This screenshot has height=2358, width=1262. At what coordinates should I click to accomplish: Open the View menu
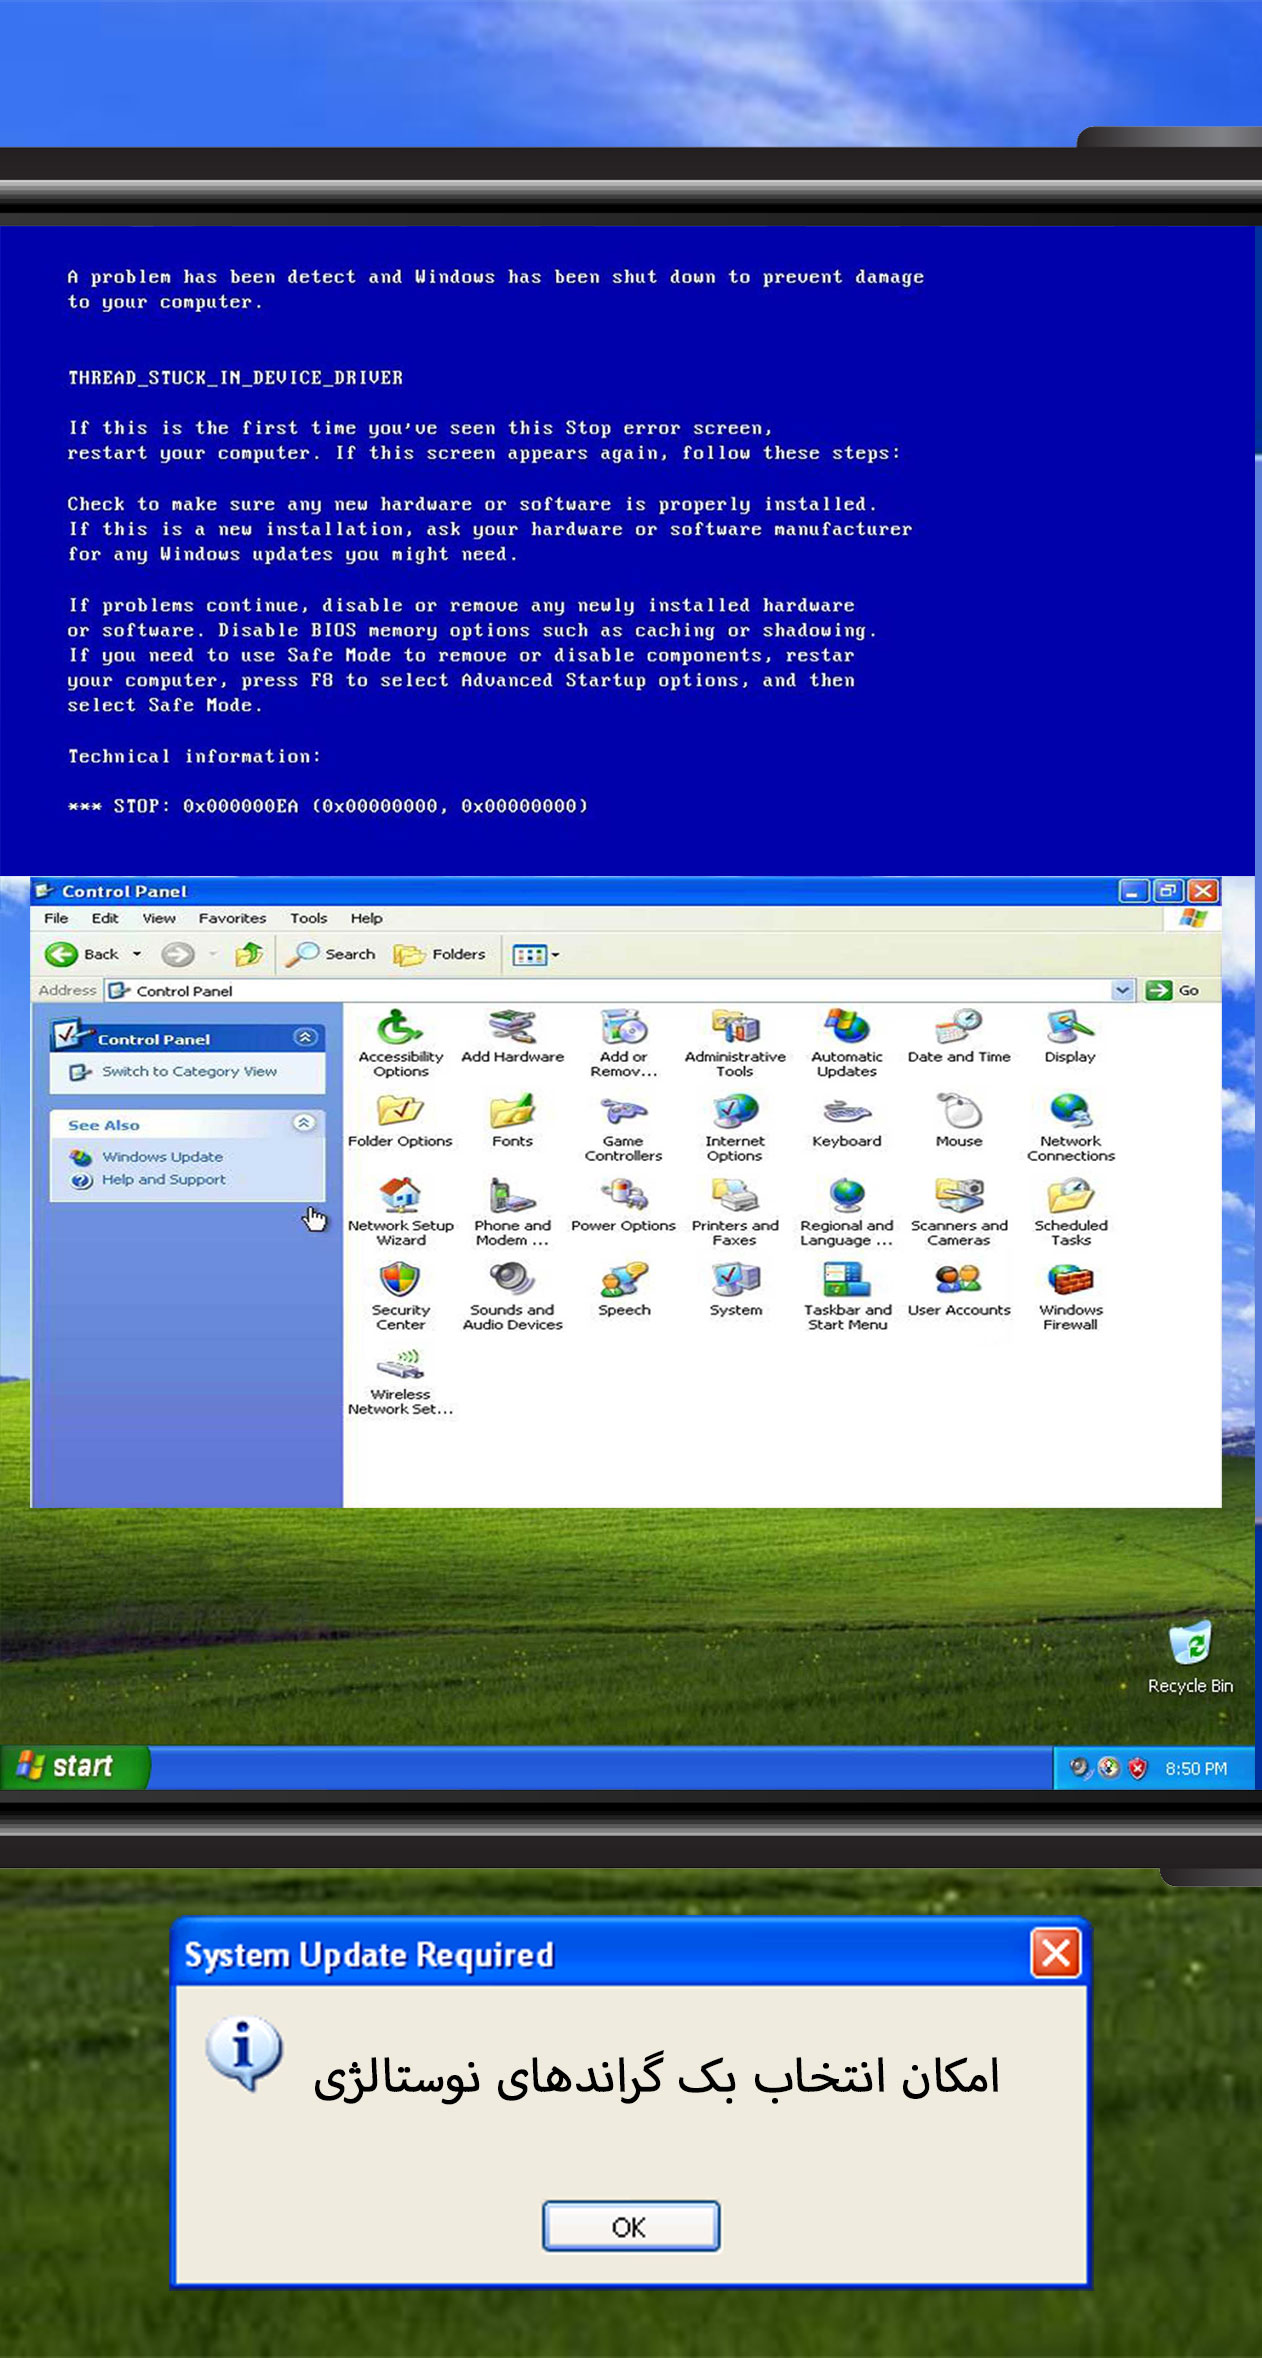159,918
